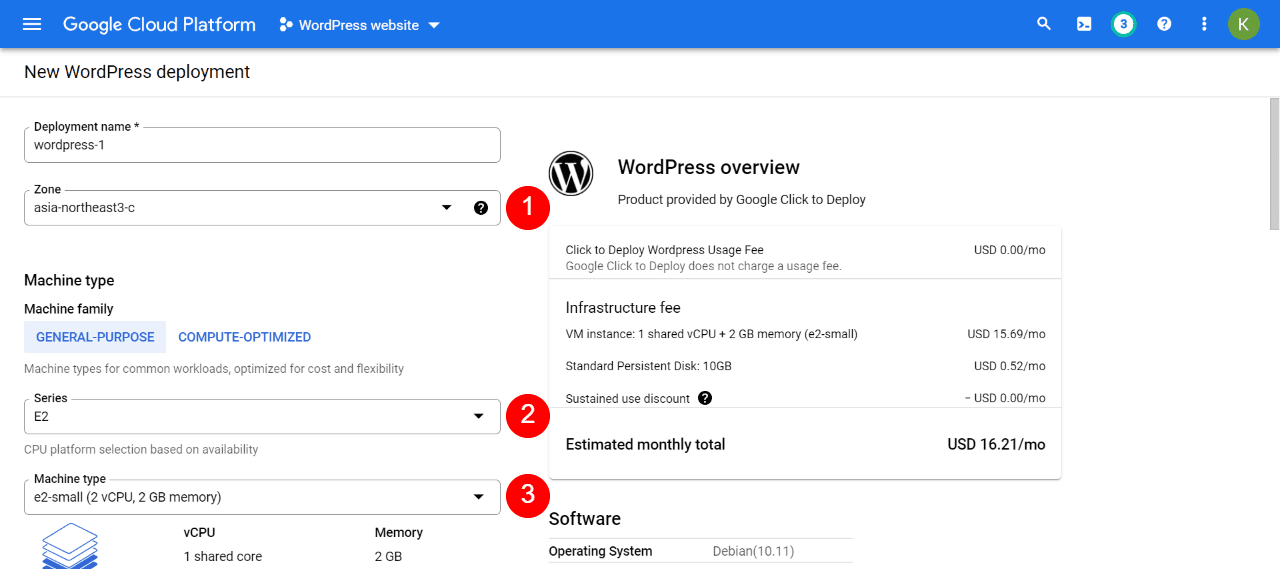Click Google Cloud Platform logo text
This screenshot has width=1280, height=569.
coord(159,24)
